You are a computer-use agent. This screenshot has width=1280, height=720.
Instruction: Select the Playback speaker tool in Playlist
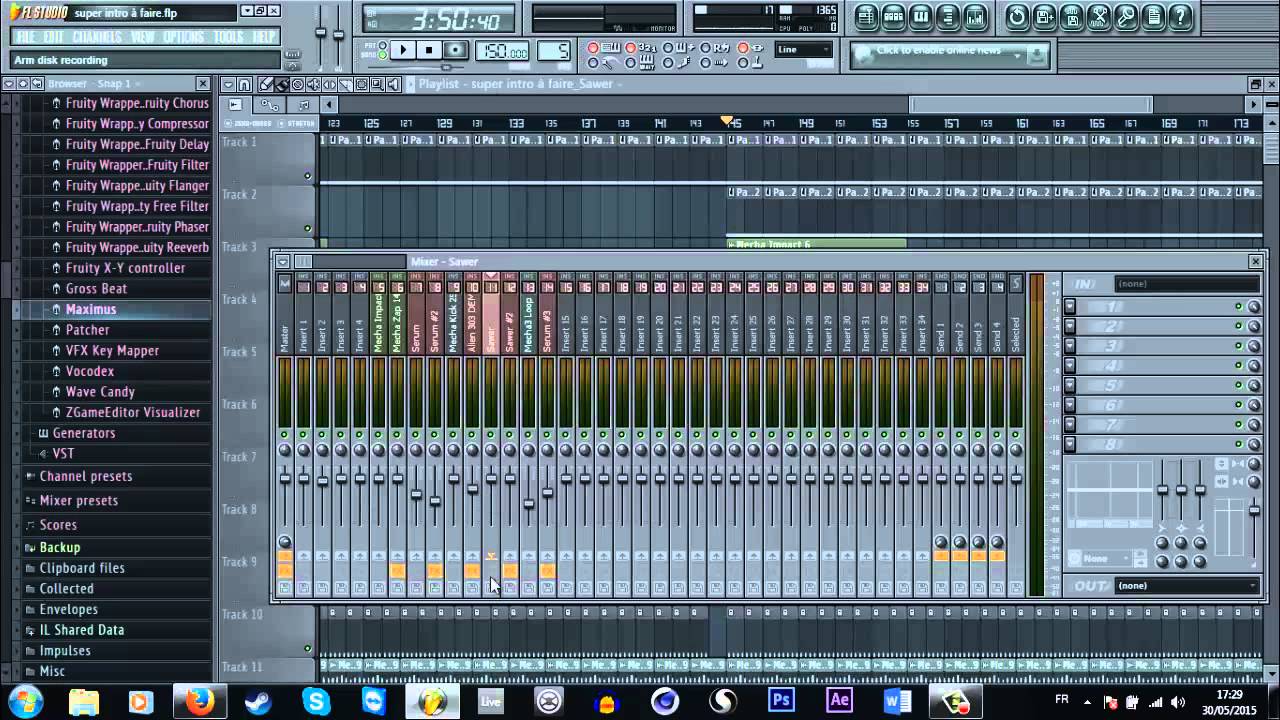click(394, 85)
